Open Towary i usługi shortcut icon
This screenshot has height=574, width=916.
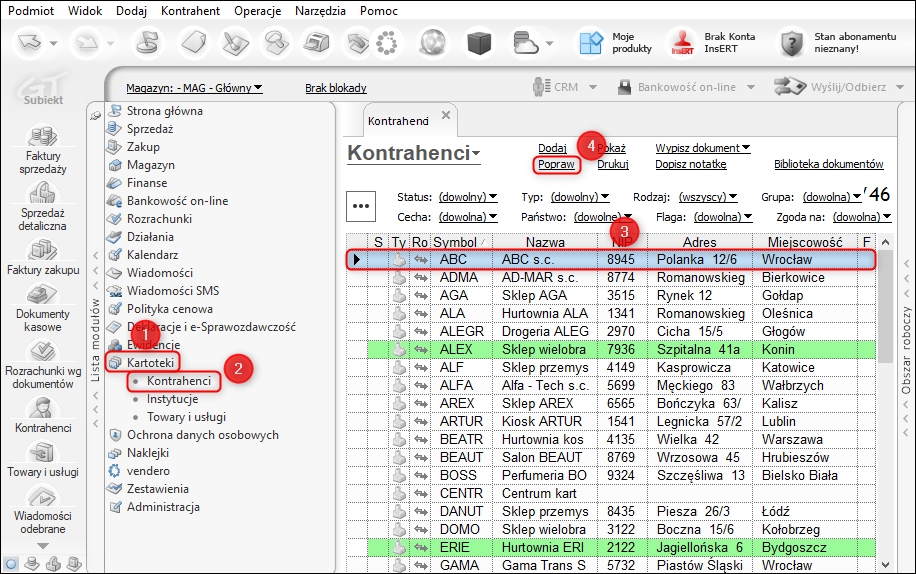(x=40, y=451)
